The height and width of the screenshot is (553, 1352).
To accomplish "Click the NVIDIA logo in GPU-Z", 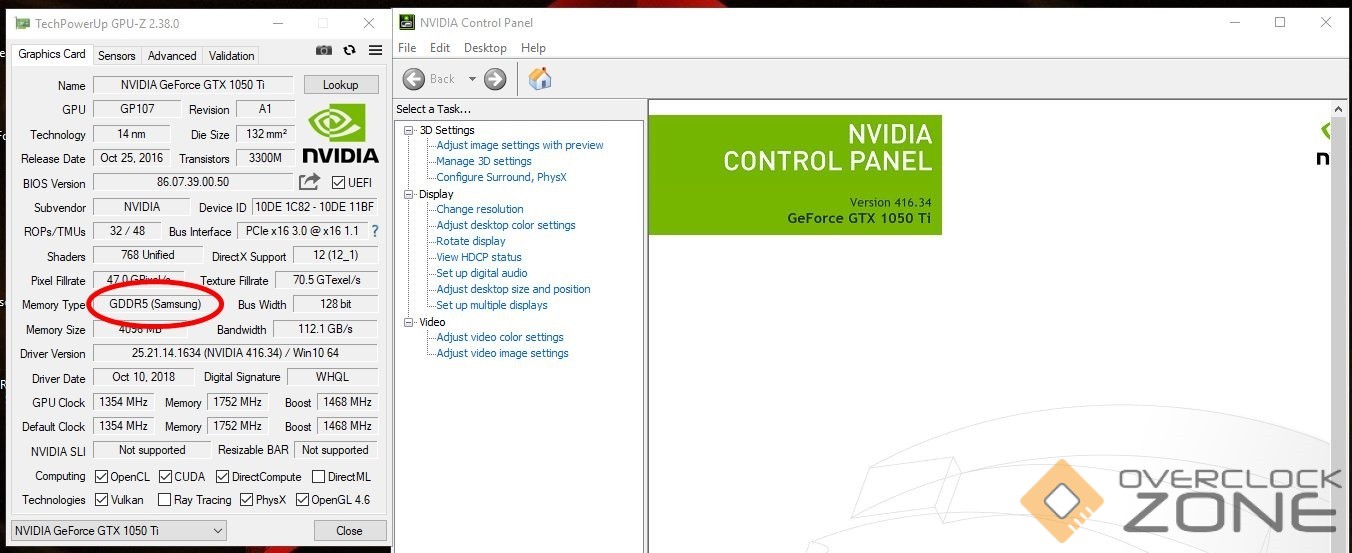I will pyautogui.click(x=340, y=134).
